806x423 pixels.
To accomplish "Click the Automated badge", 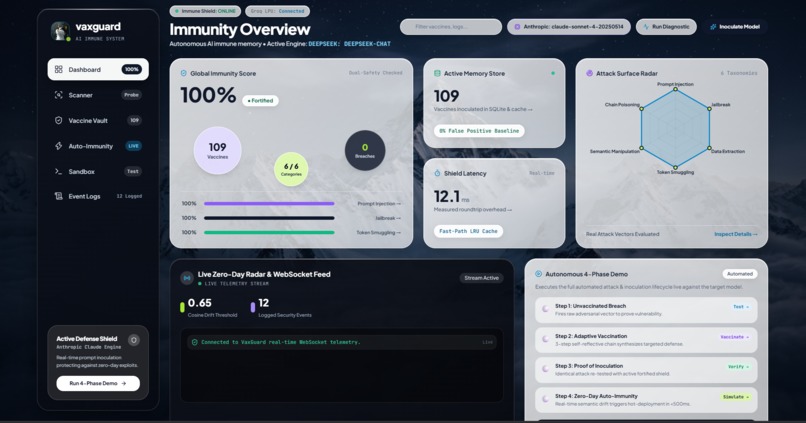I will (740, 274).
